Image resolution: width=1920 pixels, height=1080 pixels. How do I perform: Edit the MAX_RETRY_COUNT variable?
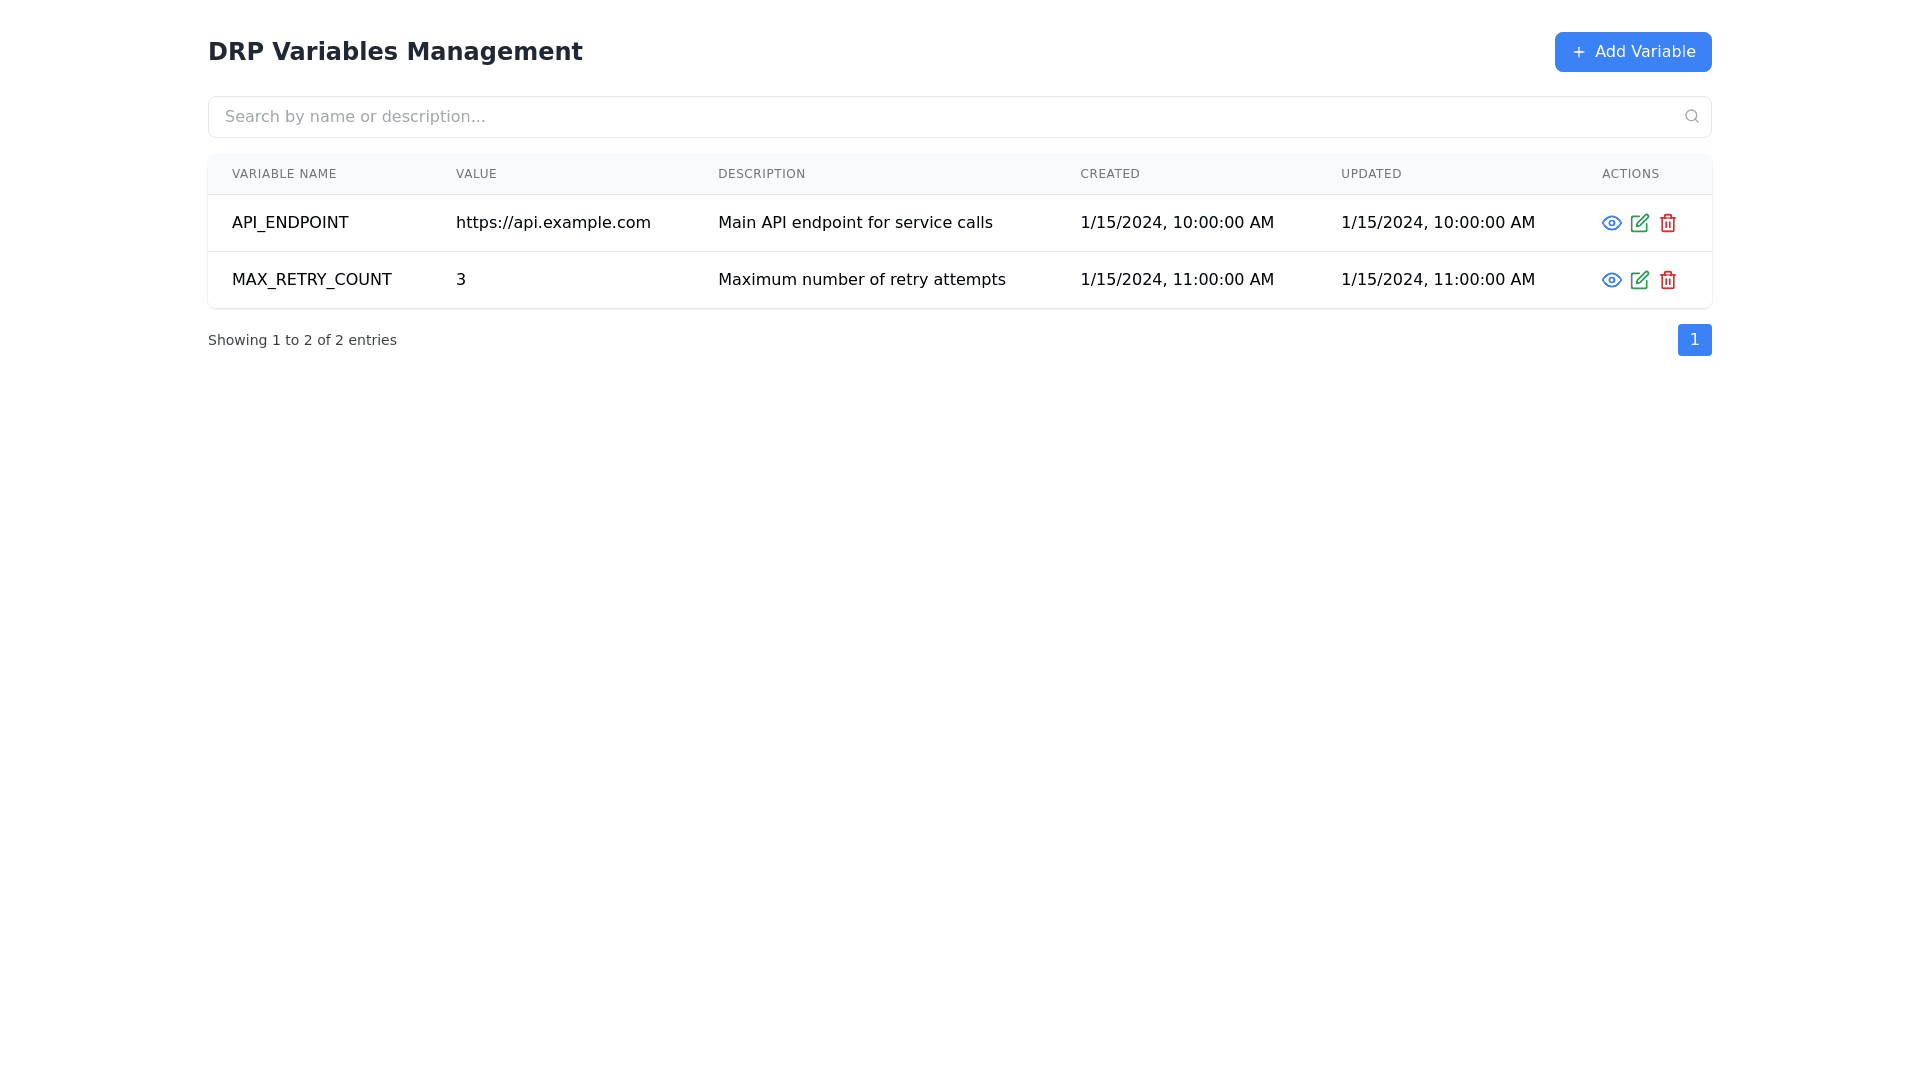[x=1640, y=280]
